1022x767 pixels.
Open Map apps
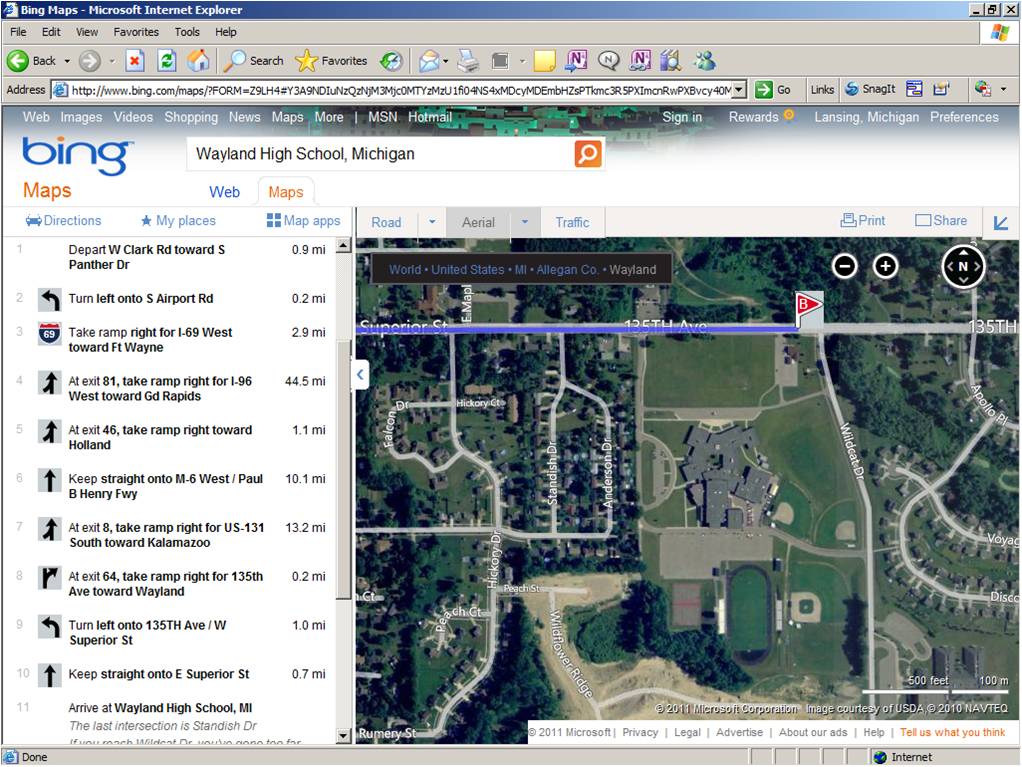click(304, 221)
